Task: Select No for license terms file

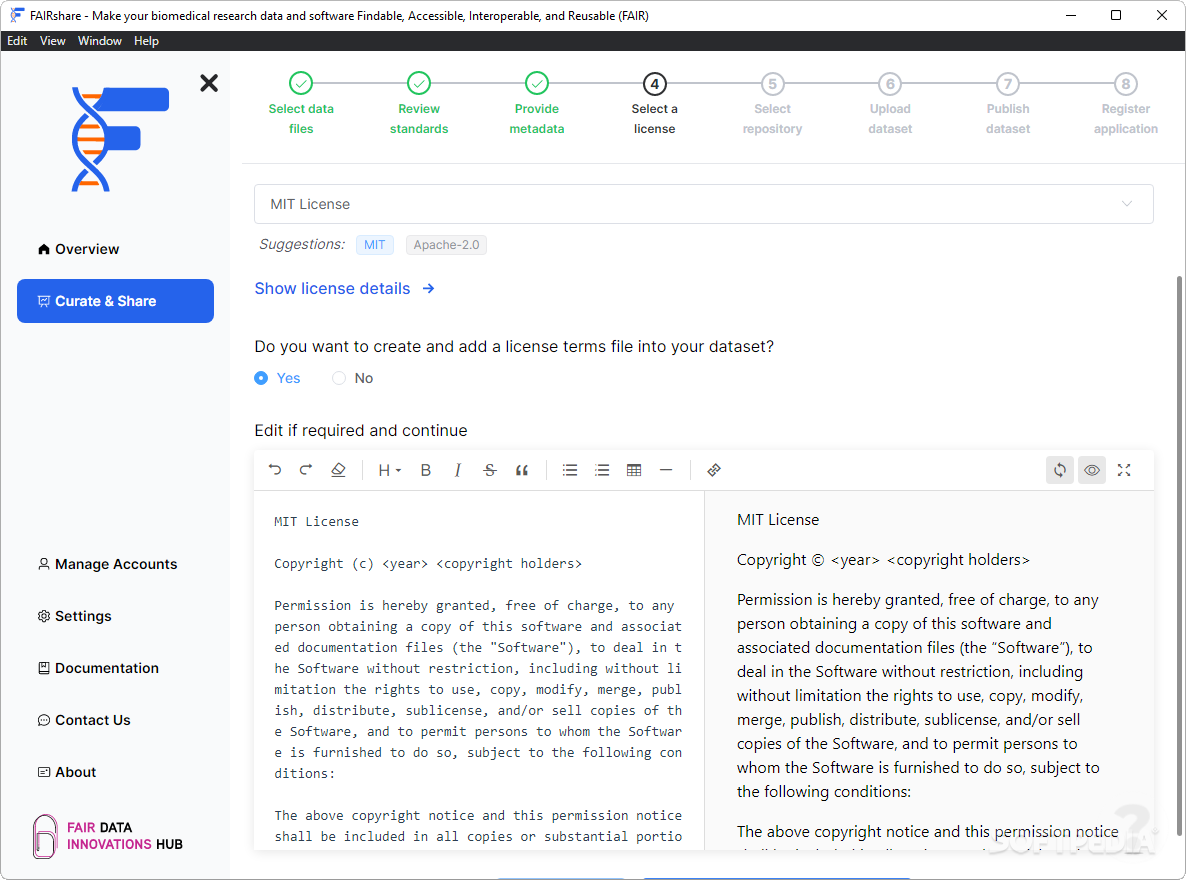Action: pos(353,378)
